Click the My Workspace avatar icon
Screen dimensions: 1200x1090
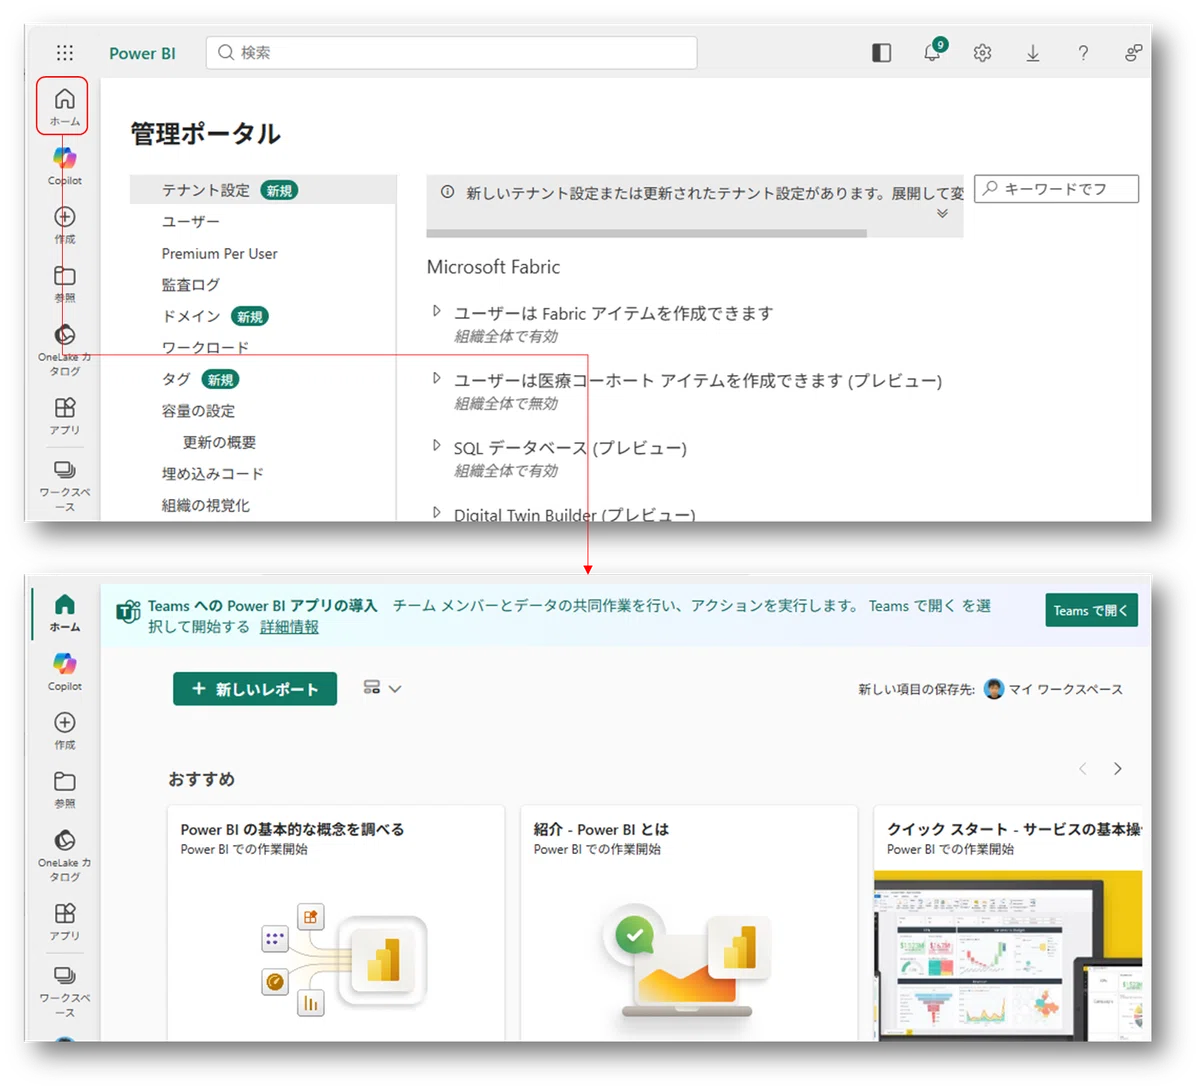(993, 689)
